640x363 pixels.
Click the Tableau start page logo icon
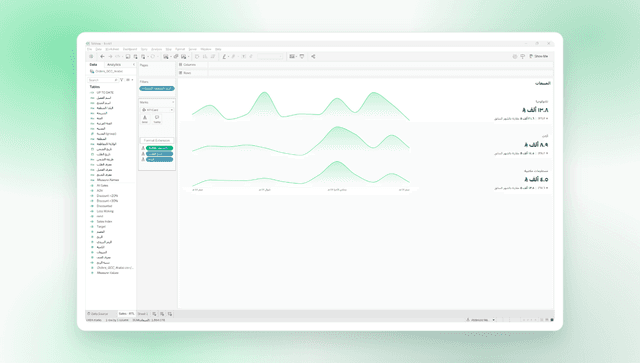pyautogui.click(x=91, y=56)
